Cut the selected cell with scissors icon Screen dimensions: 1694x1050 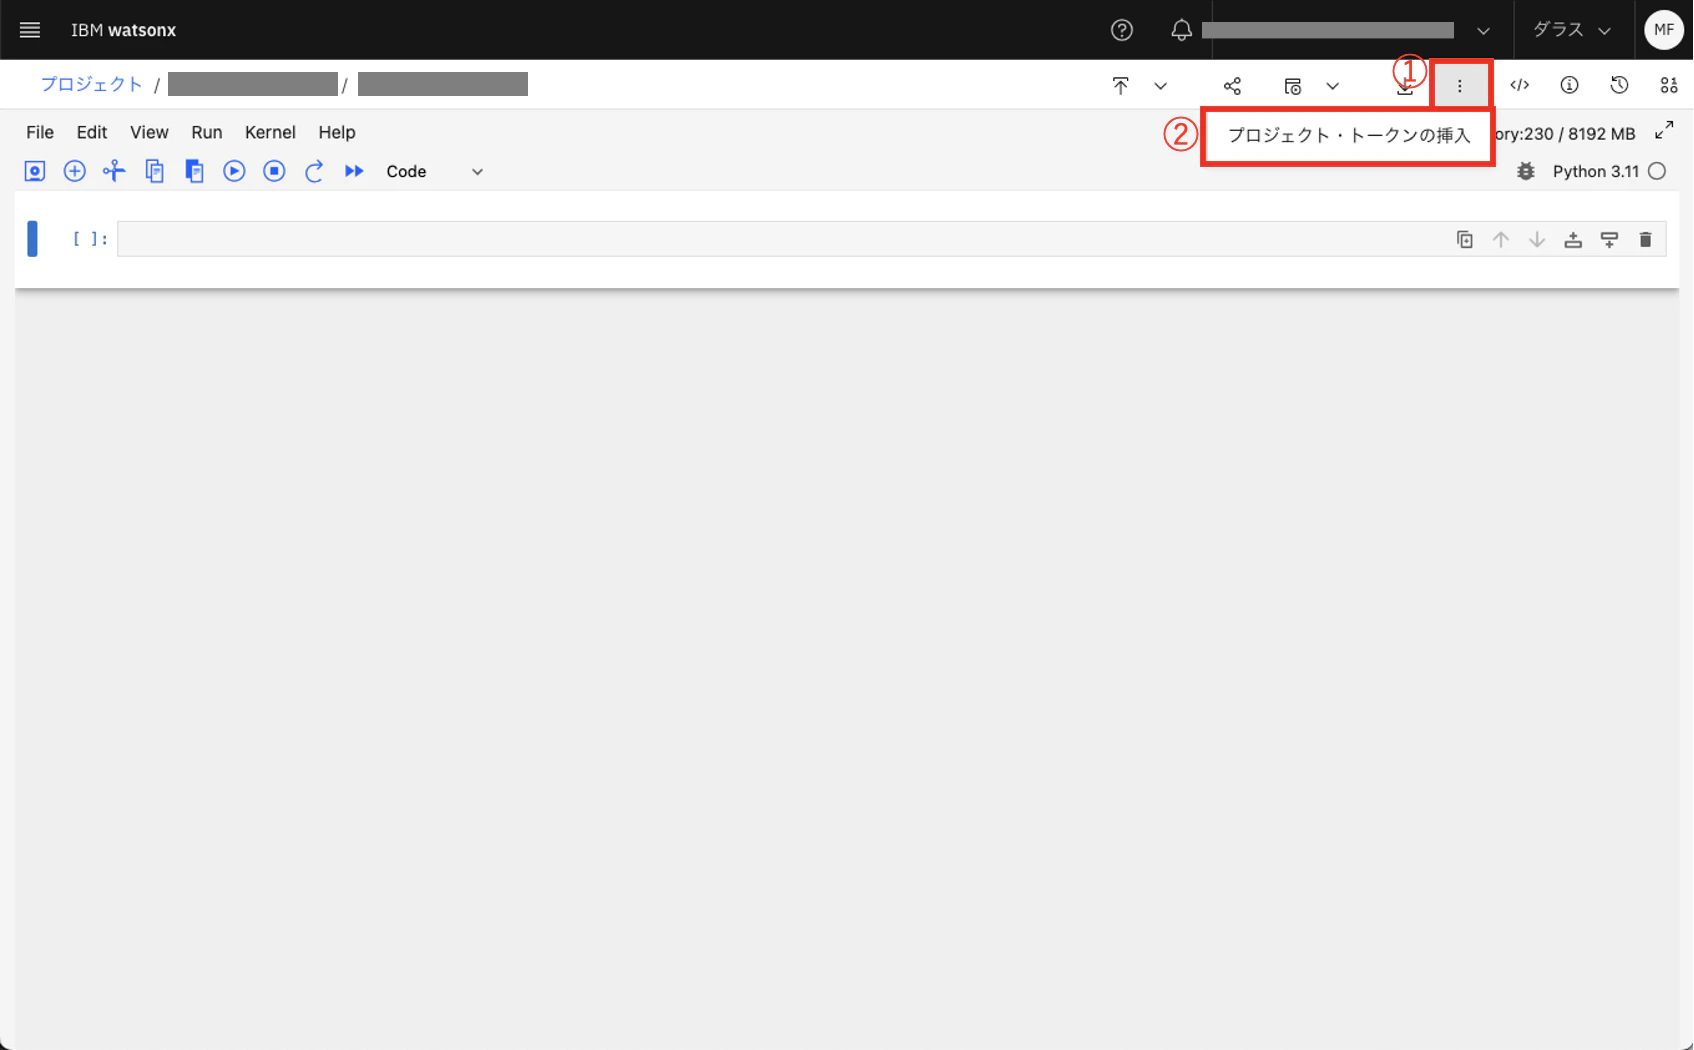[114, 171]
